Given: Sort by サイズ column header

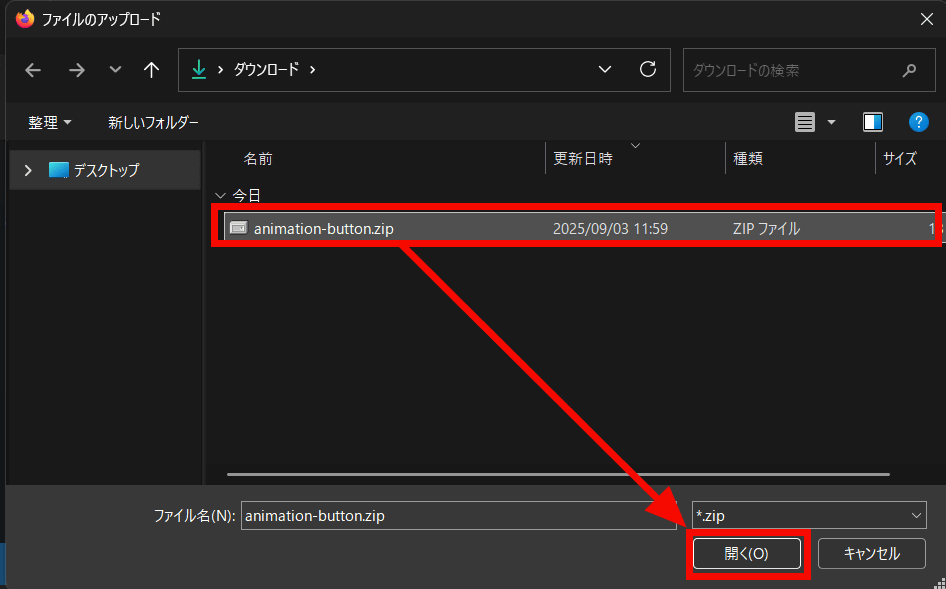Looking at the screenshot, I should pos(900,159).
